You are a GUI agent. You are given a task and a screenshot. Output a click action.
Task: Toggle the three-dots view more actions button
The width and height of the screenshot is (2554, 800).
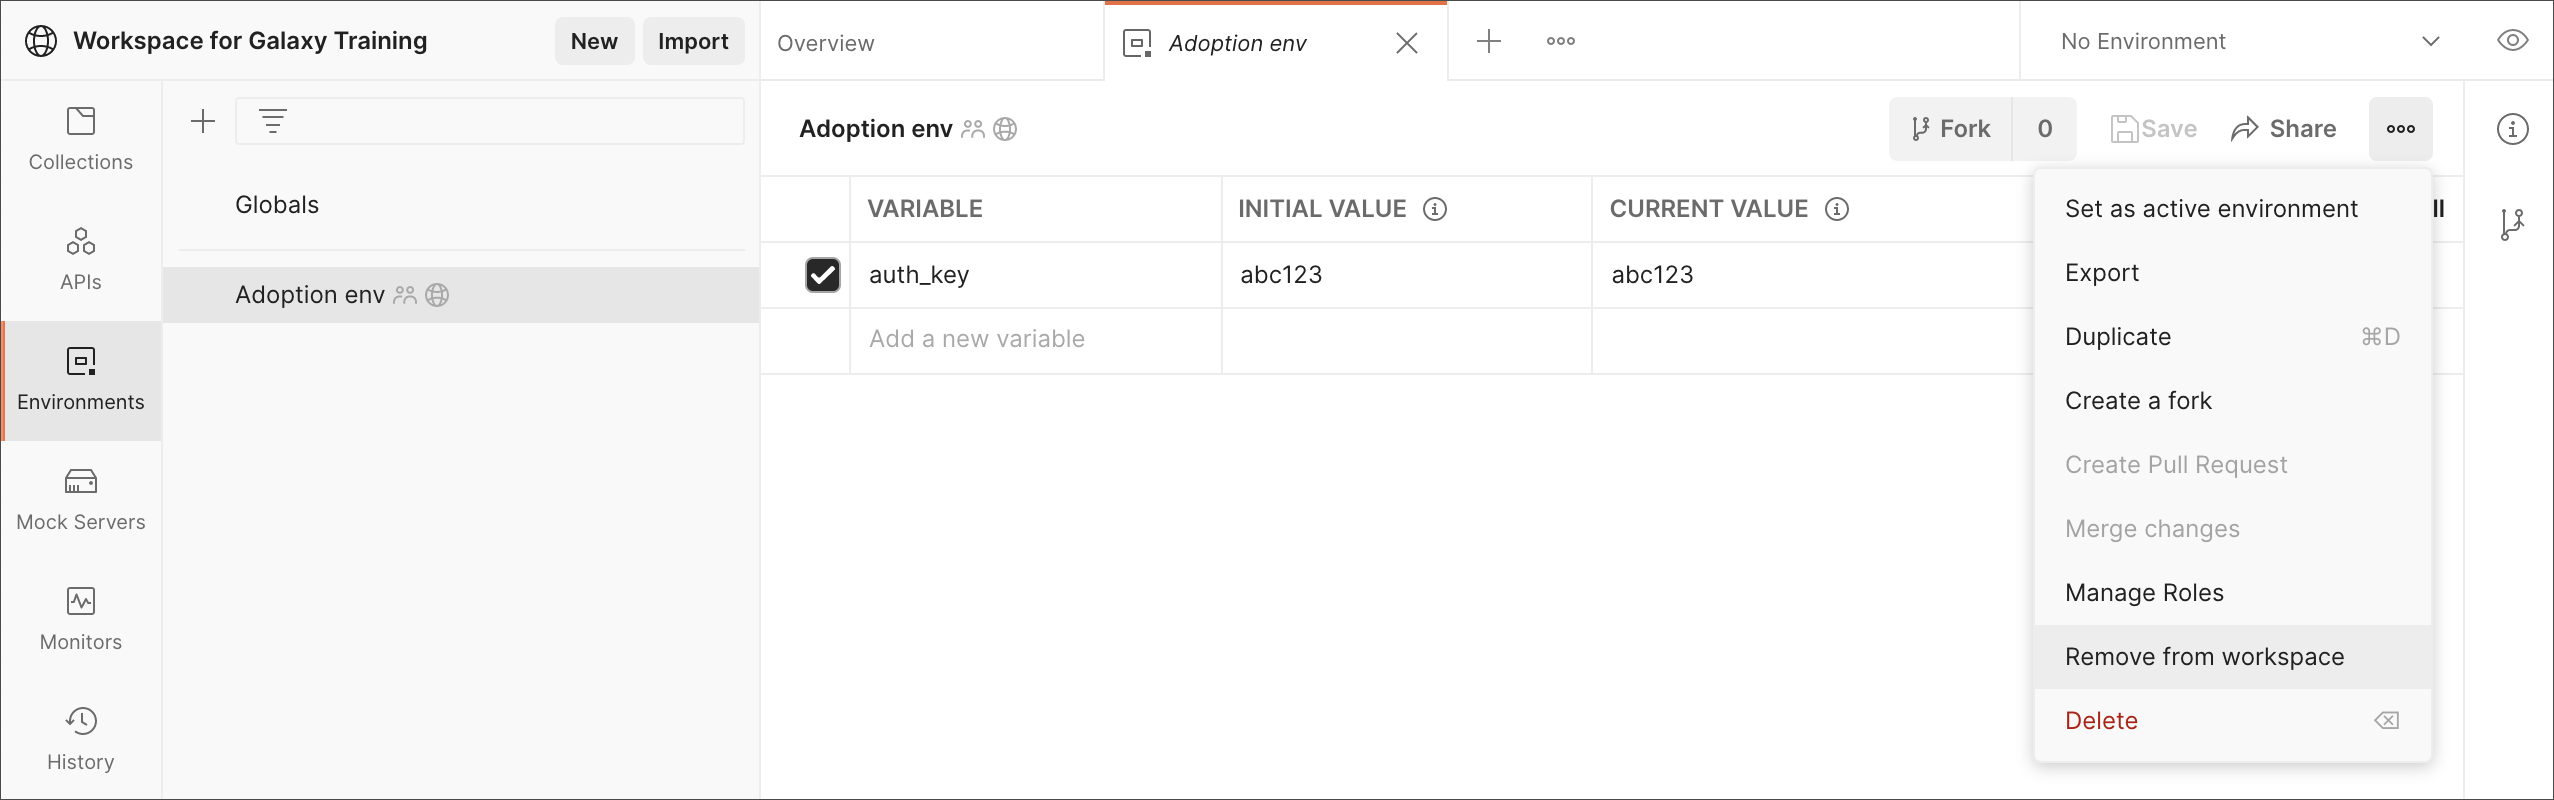pyautogui.click(x=2401, y=129)
